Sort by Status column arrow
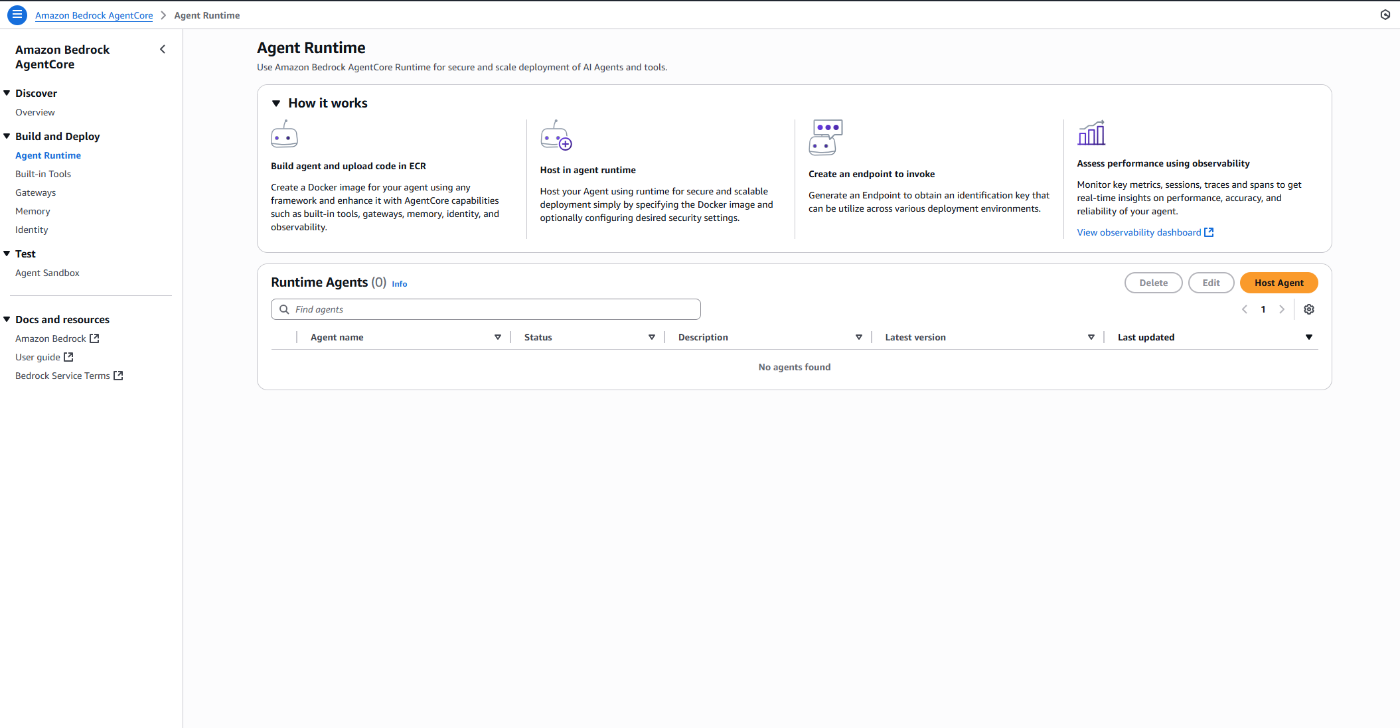The height and width of the screenshot is (728, 1400). (652, 338)
